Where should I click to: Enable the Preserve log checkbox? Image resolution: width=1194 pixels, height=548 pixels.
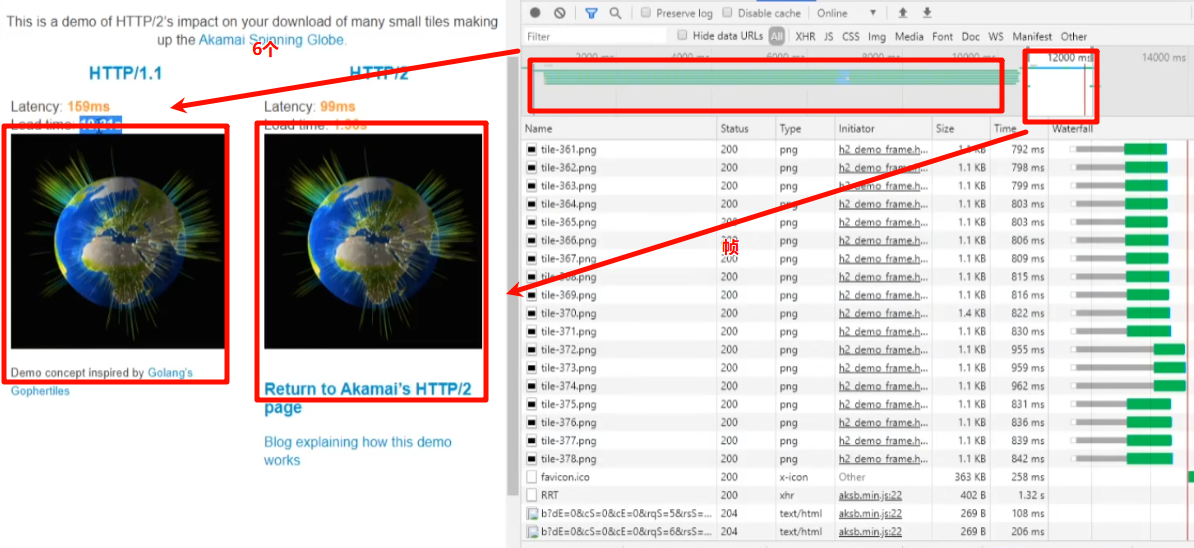click(646, 13)
